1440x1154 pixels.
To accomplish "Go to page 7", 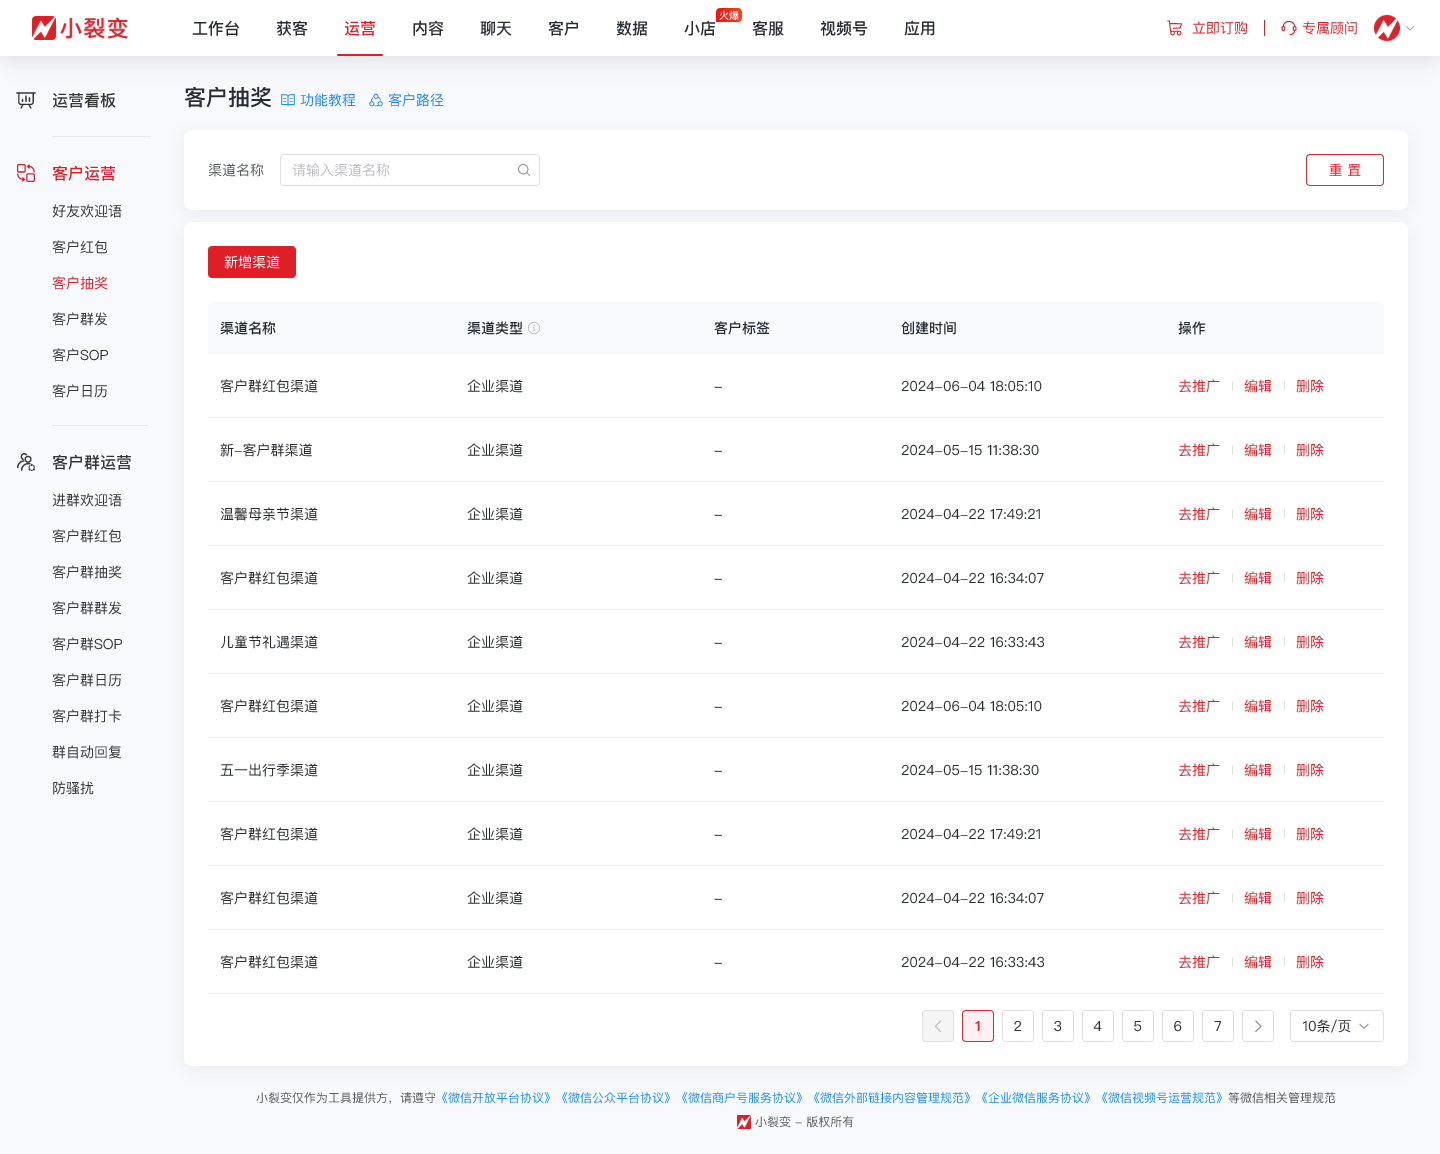I will [1218, 1026].
